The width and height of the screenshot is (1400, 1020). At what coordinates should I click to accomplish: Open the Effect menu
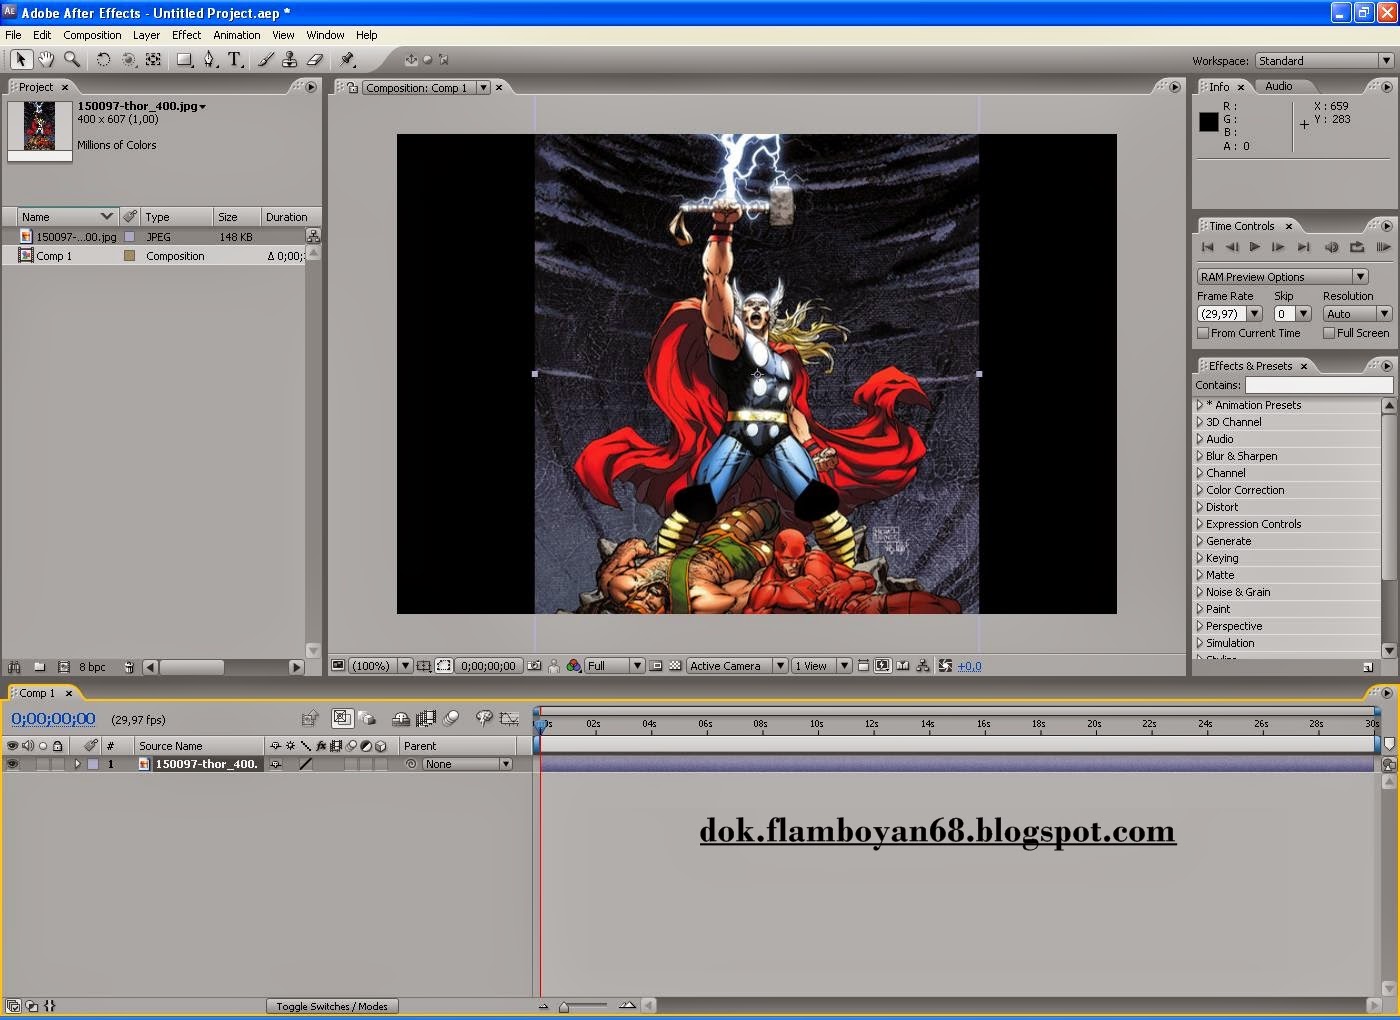click(186, 35)
